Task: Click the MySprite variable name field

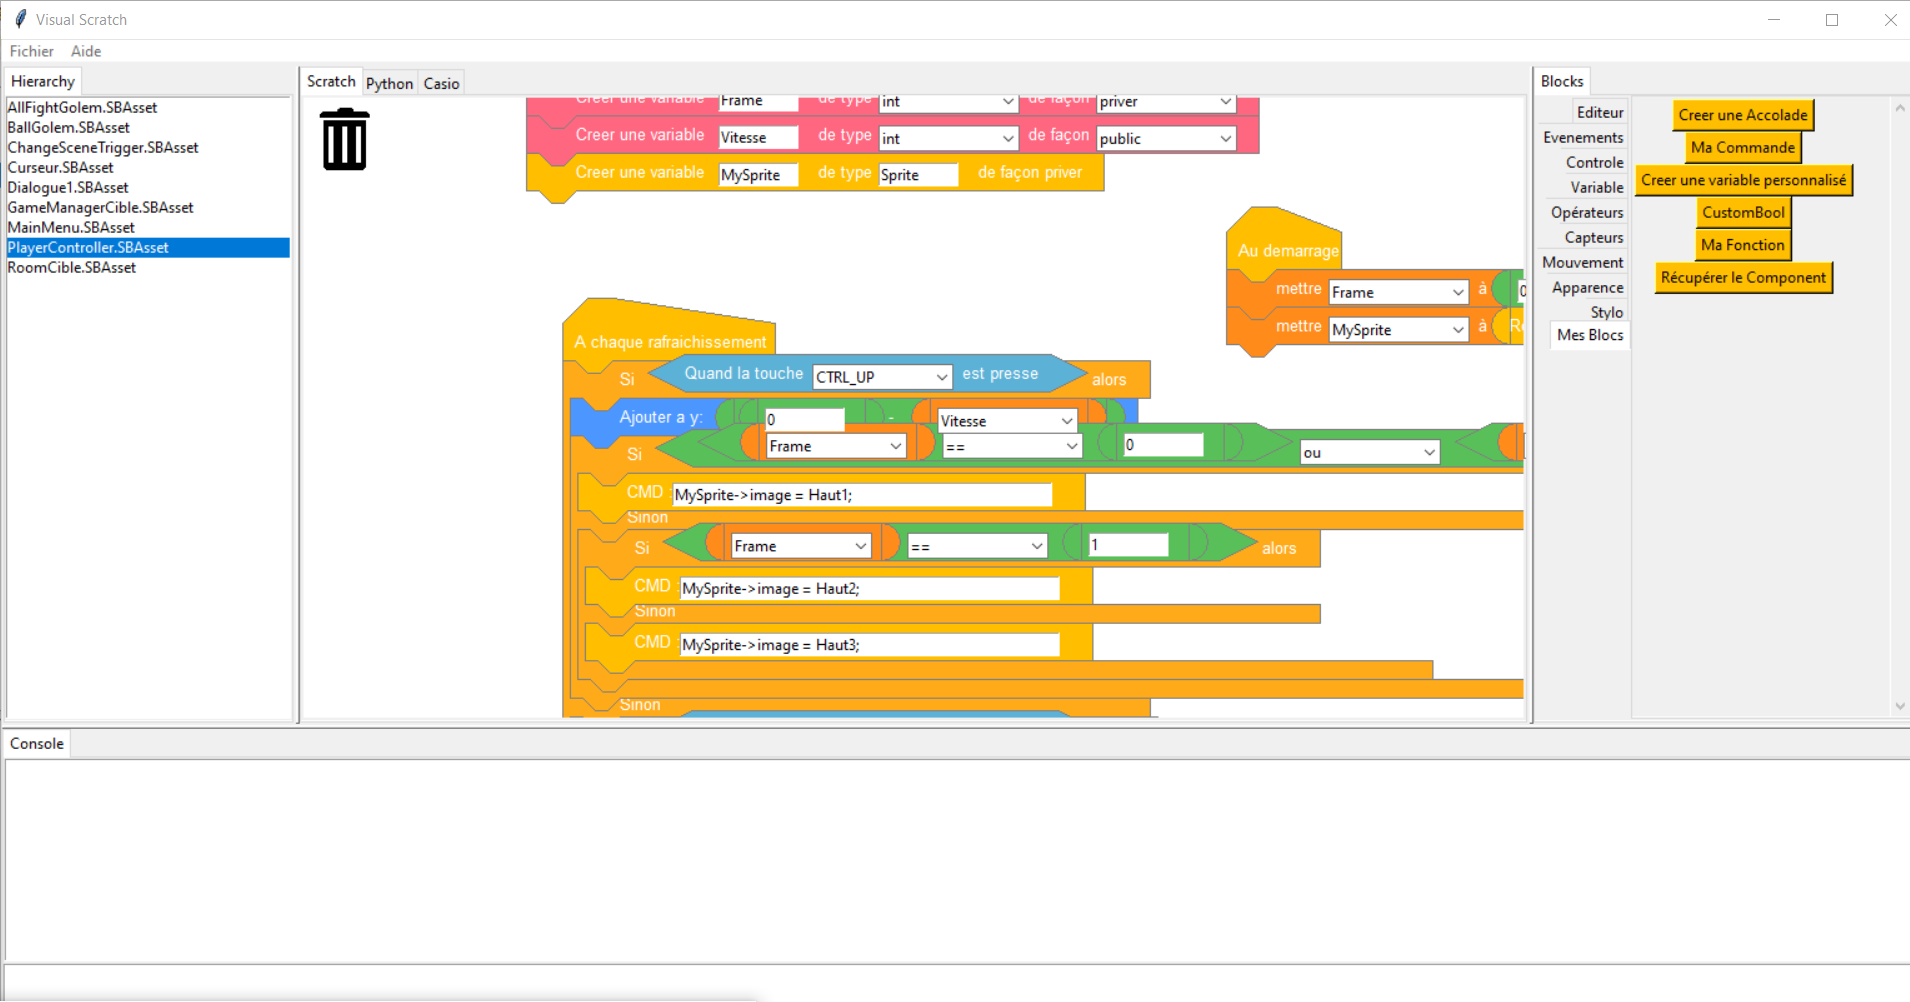Action: click(759, 175)
